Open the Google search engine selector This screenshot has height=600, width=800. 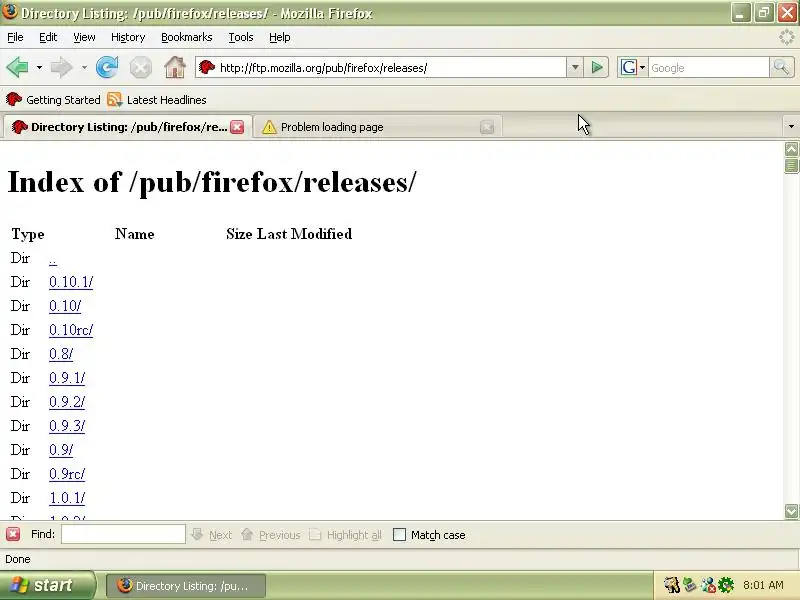[x=633, y=67]
